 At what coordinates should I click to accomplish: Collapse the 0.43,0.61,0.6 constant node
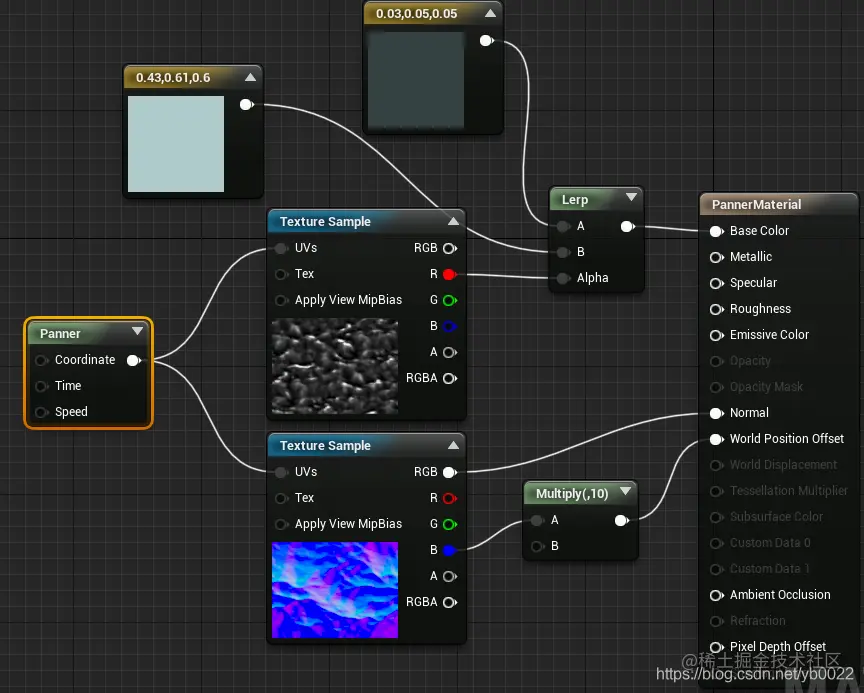[x=250, y=77]
